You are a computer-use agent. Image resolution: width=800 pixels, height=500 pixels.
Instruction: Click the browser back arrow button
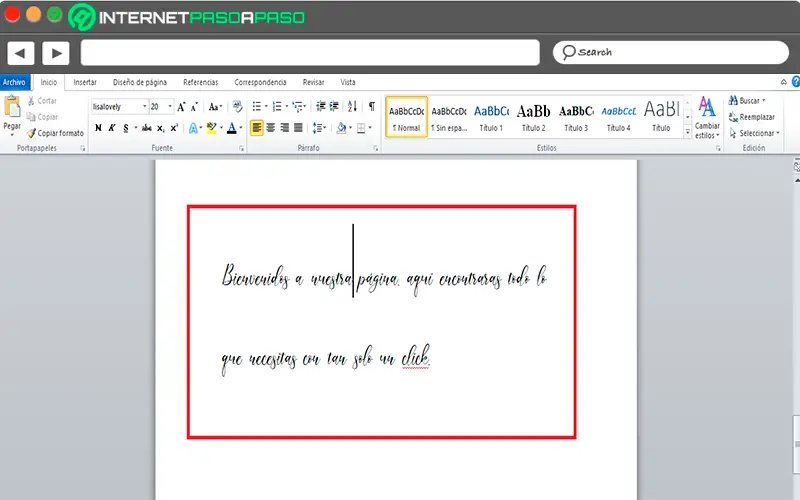(21, 53)
